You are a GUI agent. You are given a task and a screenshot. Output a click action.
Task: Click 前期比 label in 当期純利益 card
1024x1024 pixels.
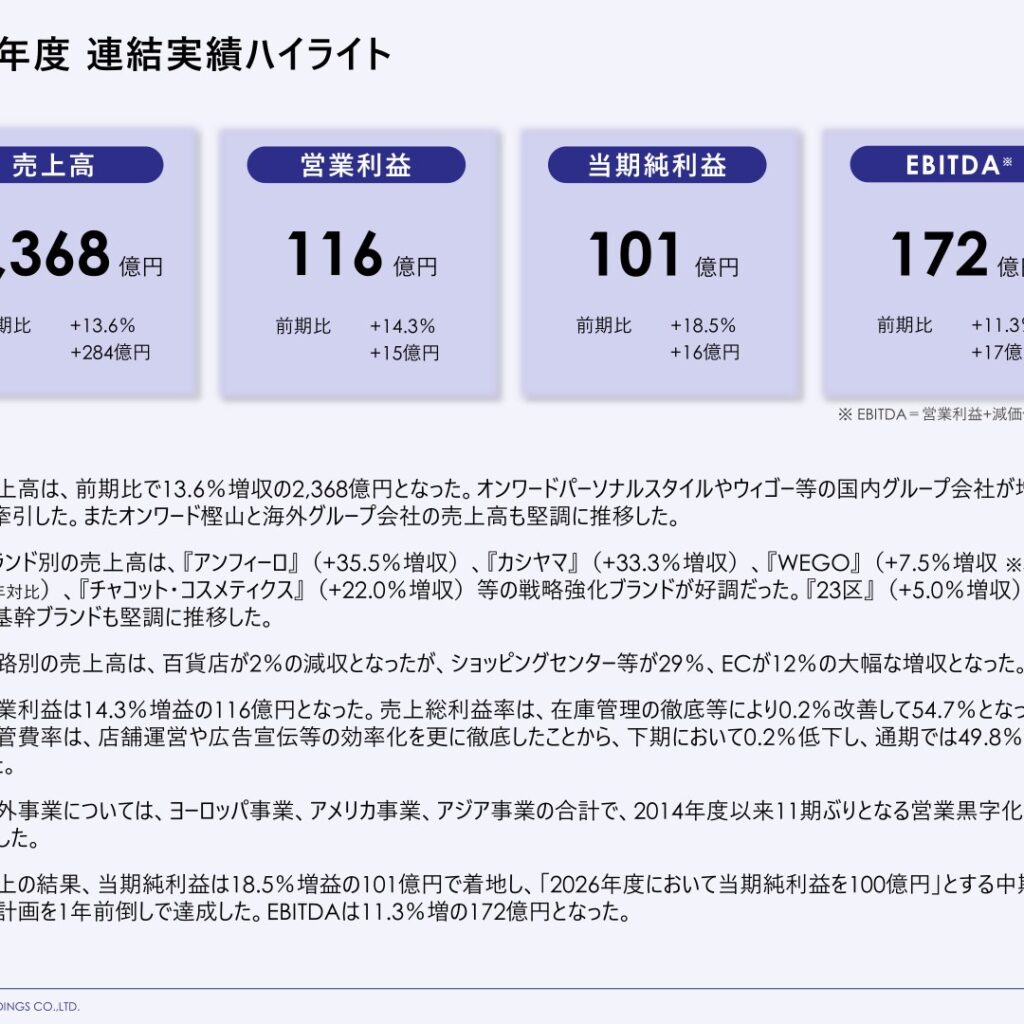(603, 325)
